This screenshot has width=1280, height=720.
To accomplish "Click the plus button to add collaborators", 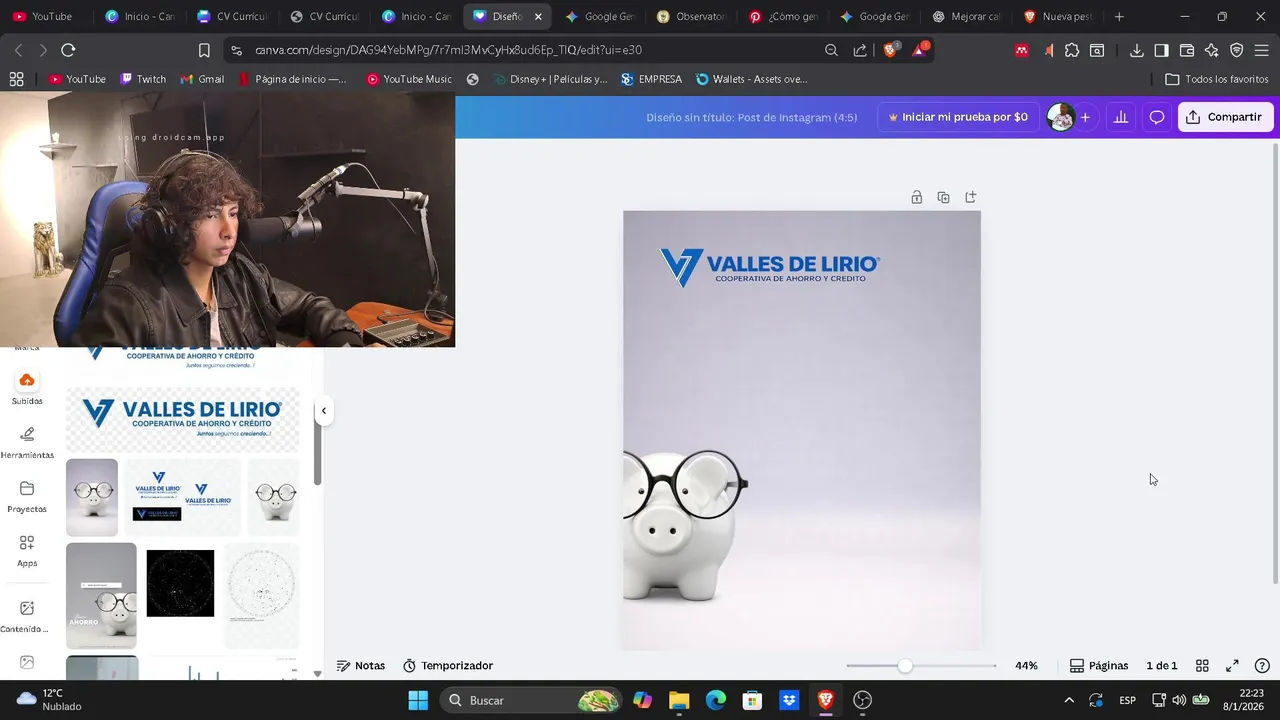I will (1085, 117).
